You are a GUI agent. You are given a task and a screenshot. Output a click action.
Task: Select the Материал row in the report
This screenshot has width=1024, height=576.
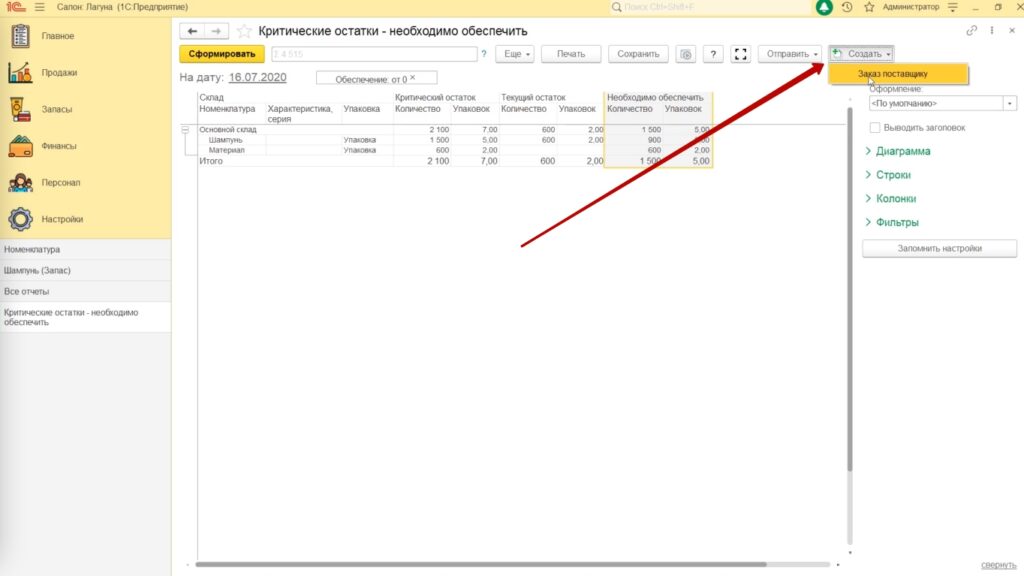pyautogui.click(x=227, y=150)
